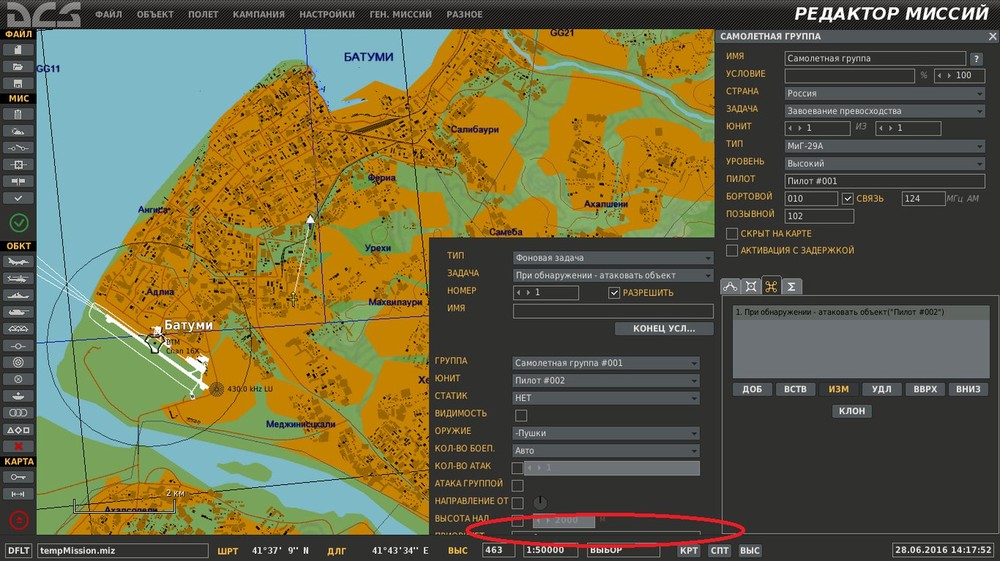This screenshot has height=561, width=1000.
Task: Select the ship group placement tool
Action: [18, 296]
